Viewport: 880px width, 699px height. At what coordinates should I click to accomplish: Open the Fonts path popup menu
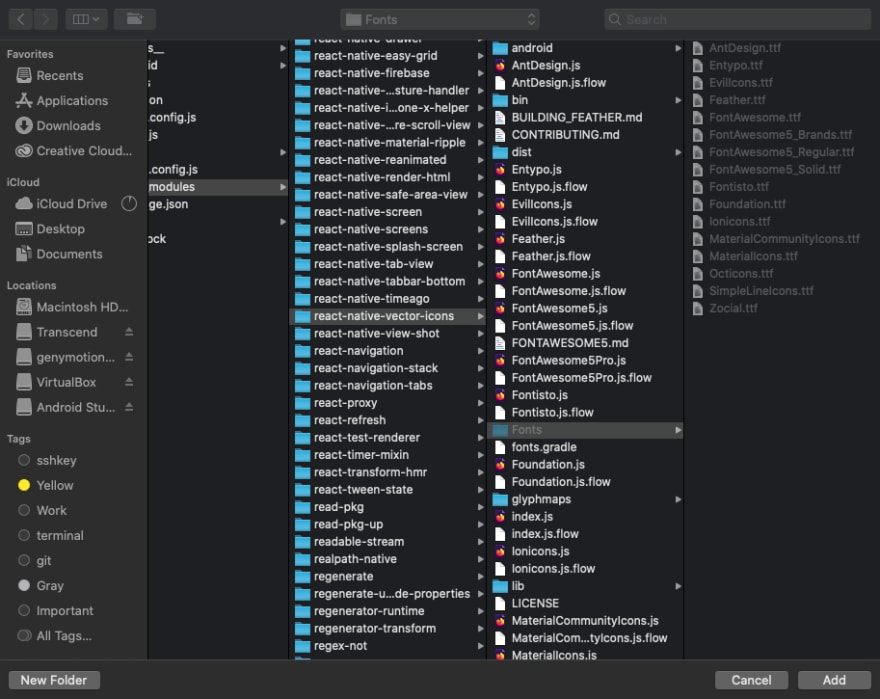click(440, 20)
